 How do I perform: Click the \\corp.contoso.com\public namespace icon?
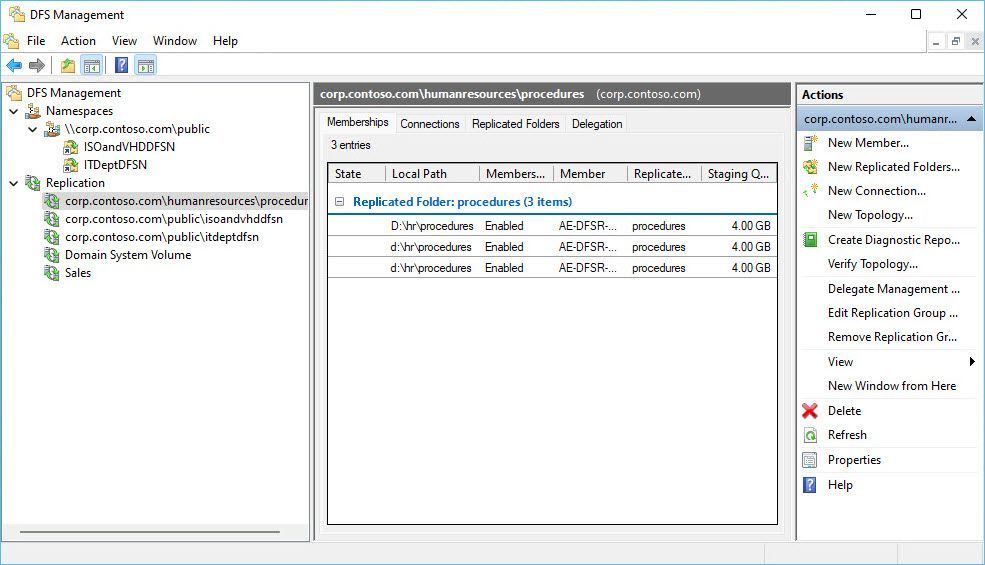click(52, 129)
